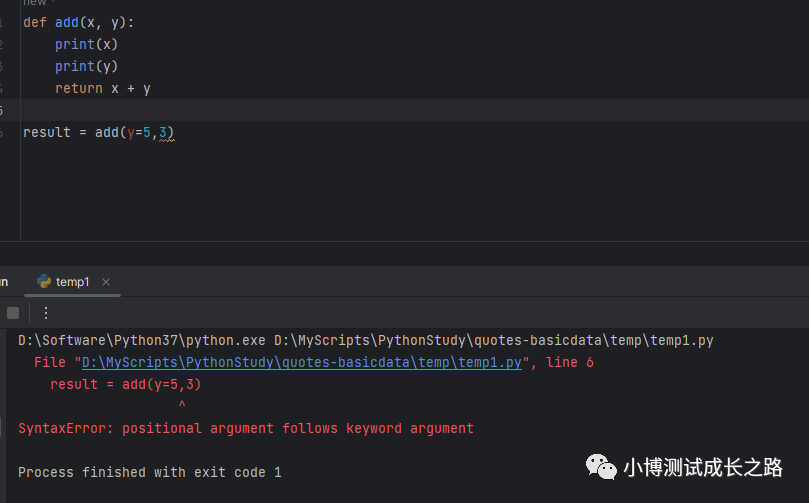Image resolution: width=809 pixels, height=503 pixels.
Task: Click the Python icon on temp1 tab
Action: pyautogui.click(x=44, y=282)
